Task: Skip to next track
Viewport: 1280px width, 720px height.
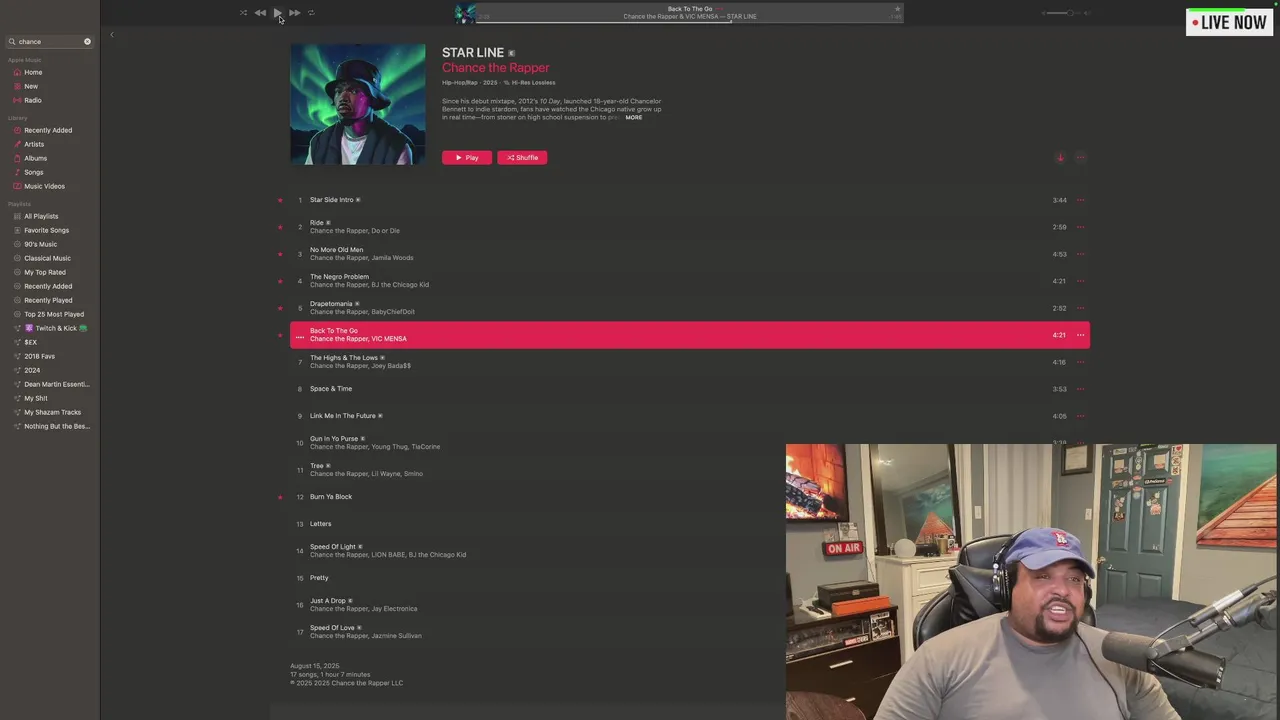Action: (294, 13)
